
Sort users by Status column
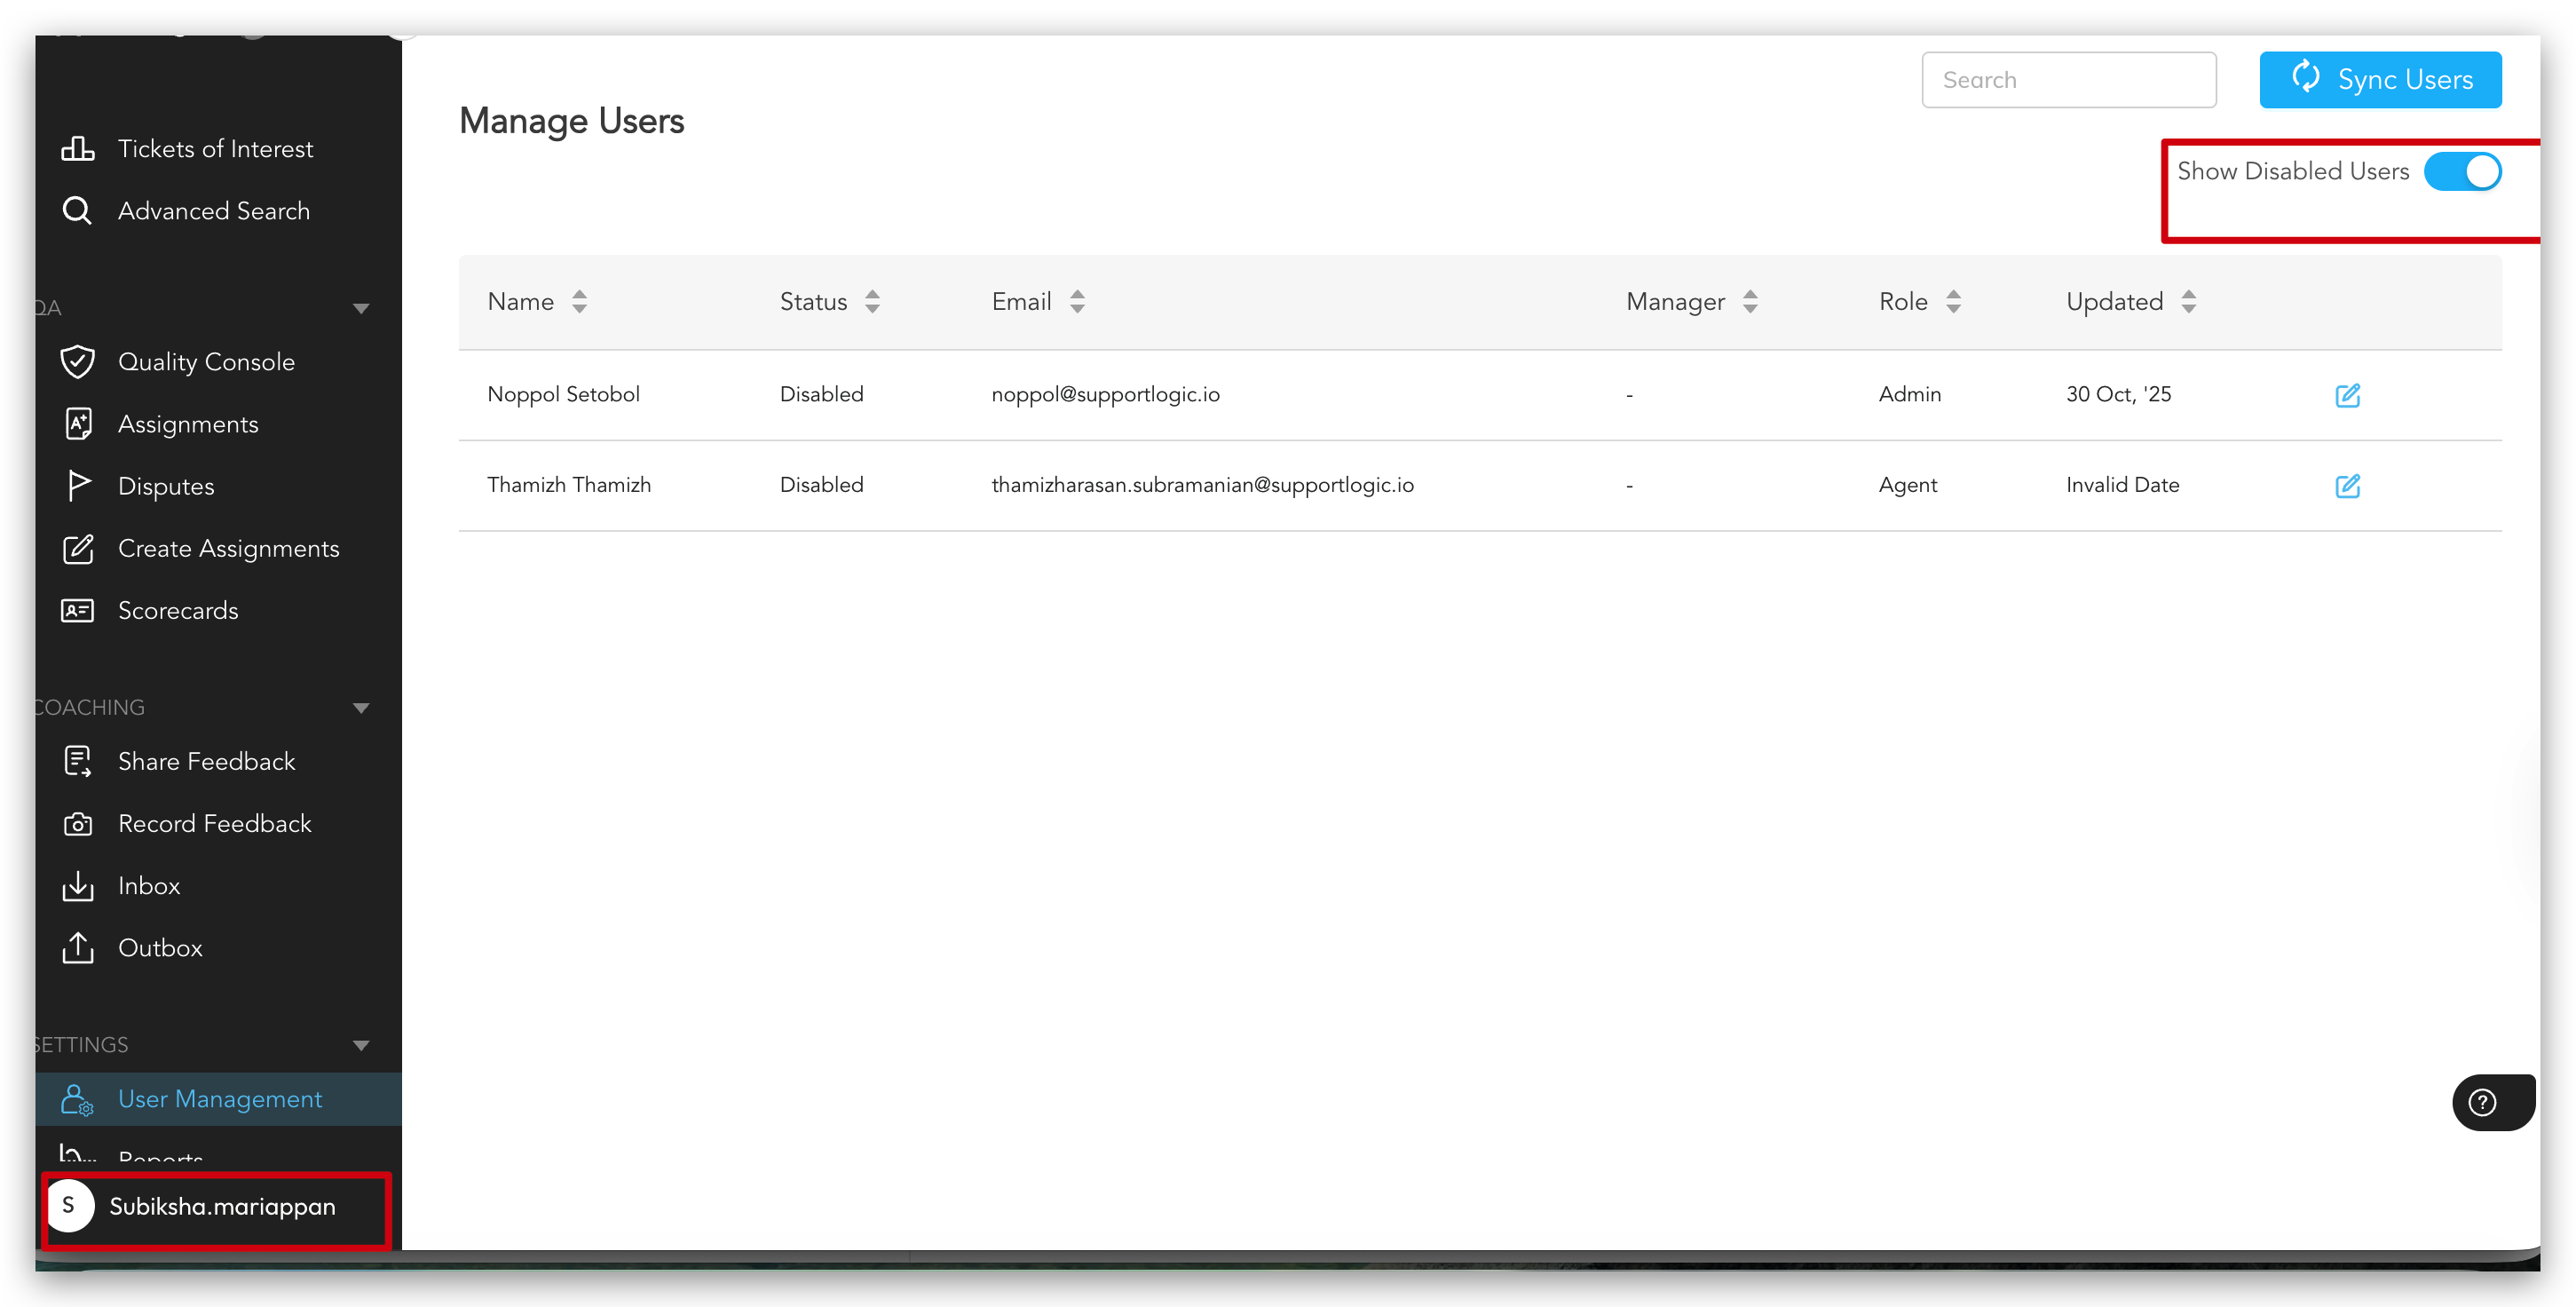pos(872,302)
